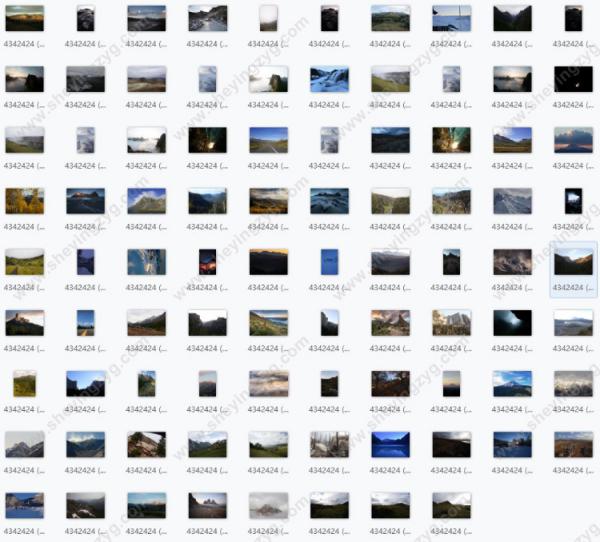The height and width of the screenshot is (542, 600).
Task: Open the winding wet road thumbnail
Action: click(x=207, y=18)
